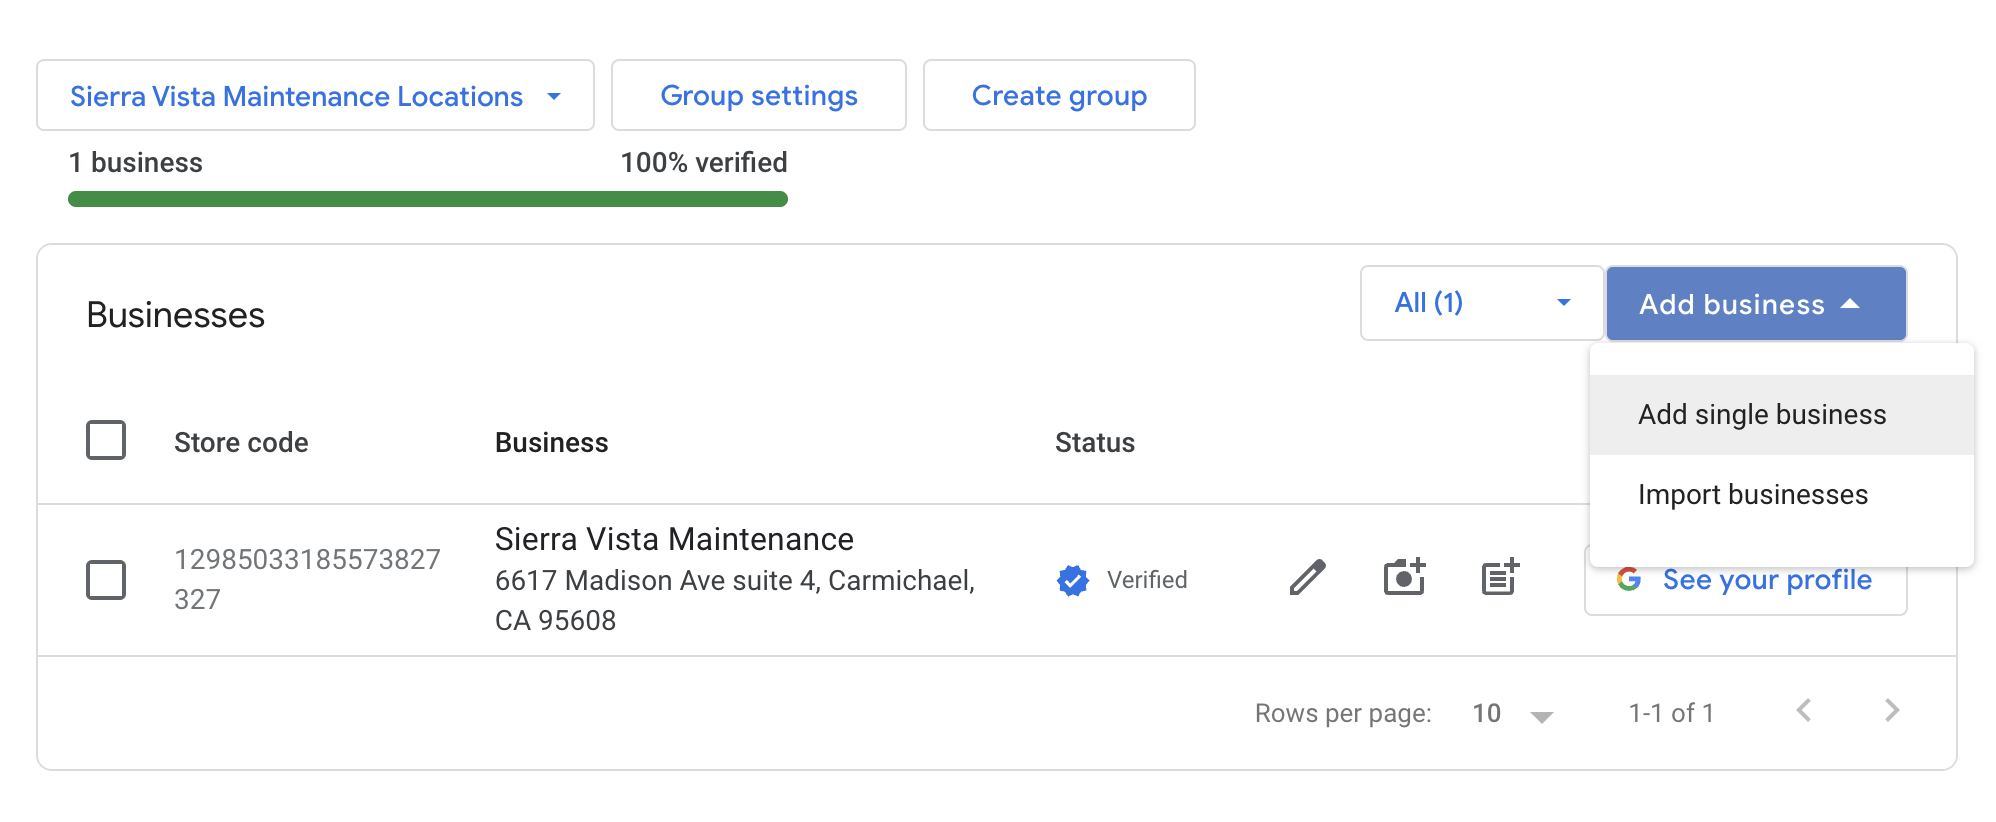Toggle the select-all checkbox in table header
This screenshot has width=1996, height=822.
coord(106,440)
